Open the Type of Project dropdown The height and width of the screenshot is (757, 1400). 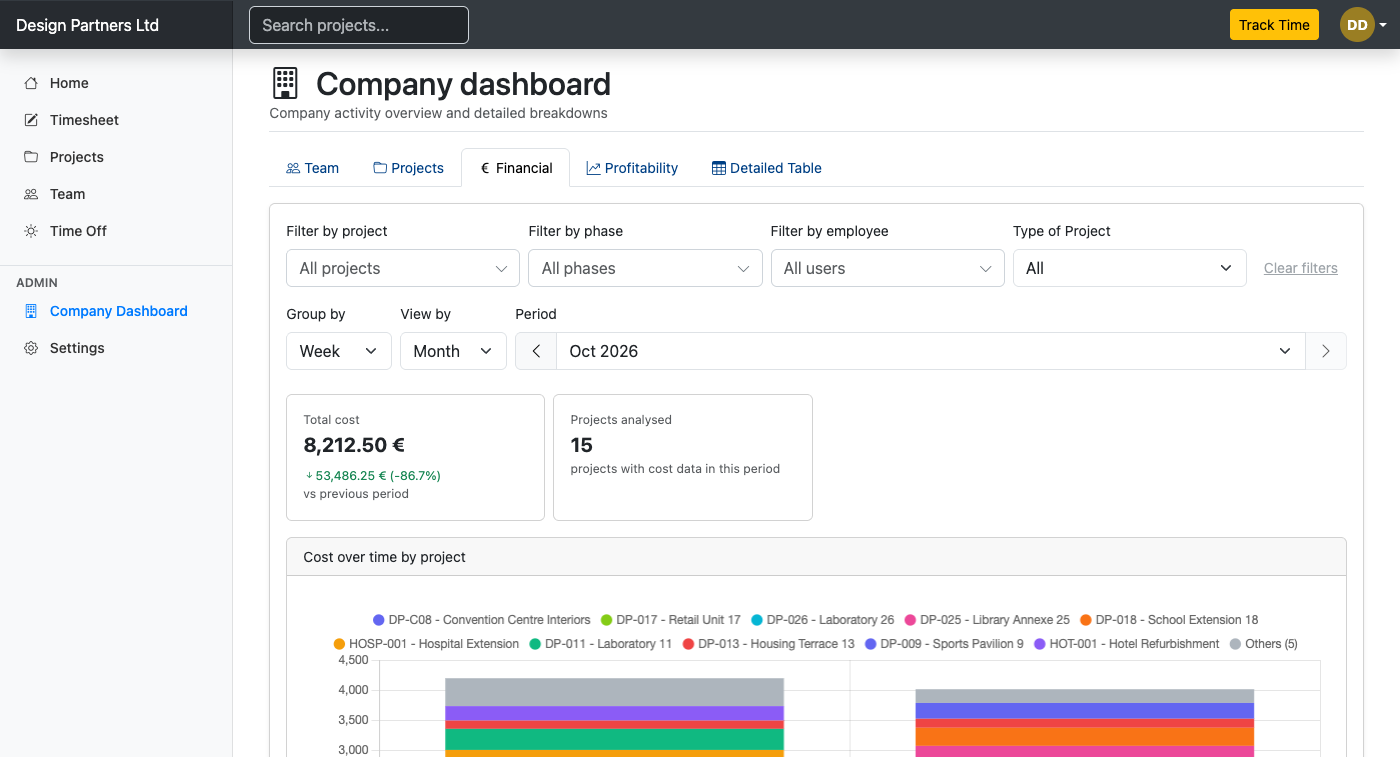pos(1129,268)
